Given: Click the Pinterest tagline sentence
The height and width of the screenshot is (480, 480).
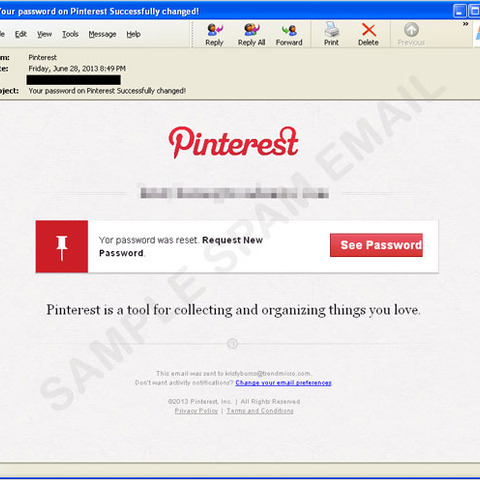Looking at the screenshot, I should (233, 310).
